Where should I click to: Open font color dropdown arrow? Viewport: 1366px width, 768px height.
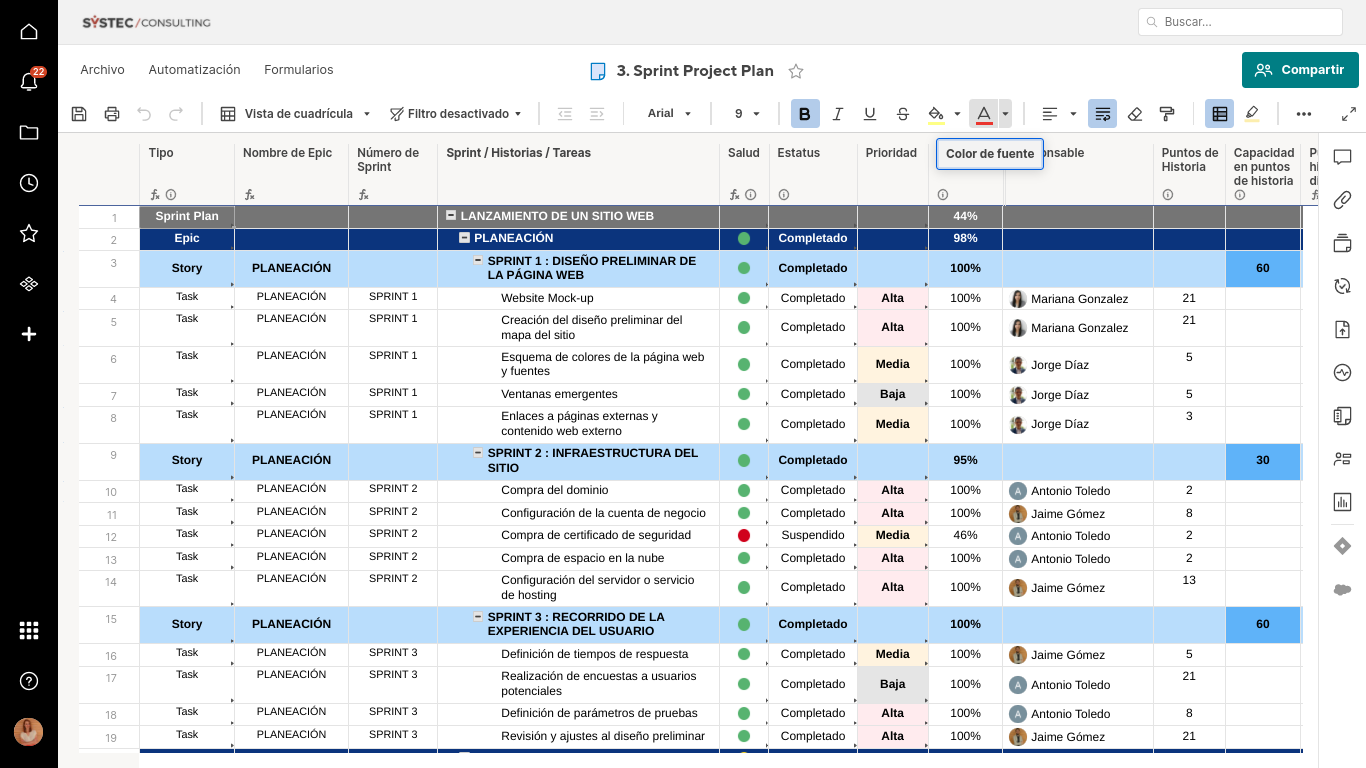[x=1005, y=114]
